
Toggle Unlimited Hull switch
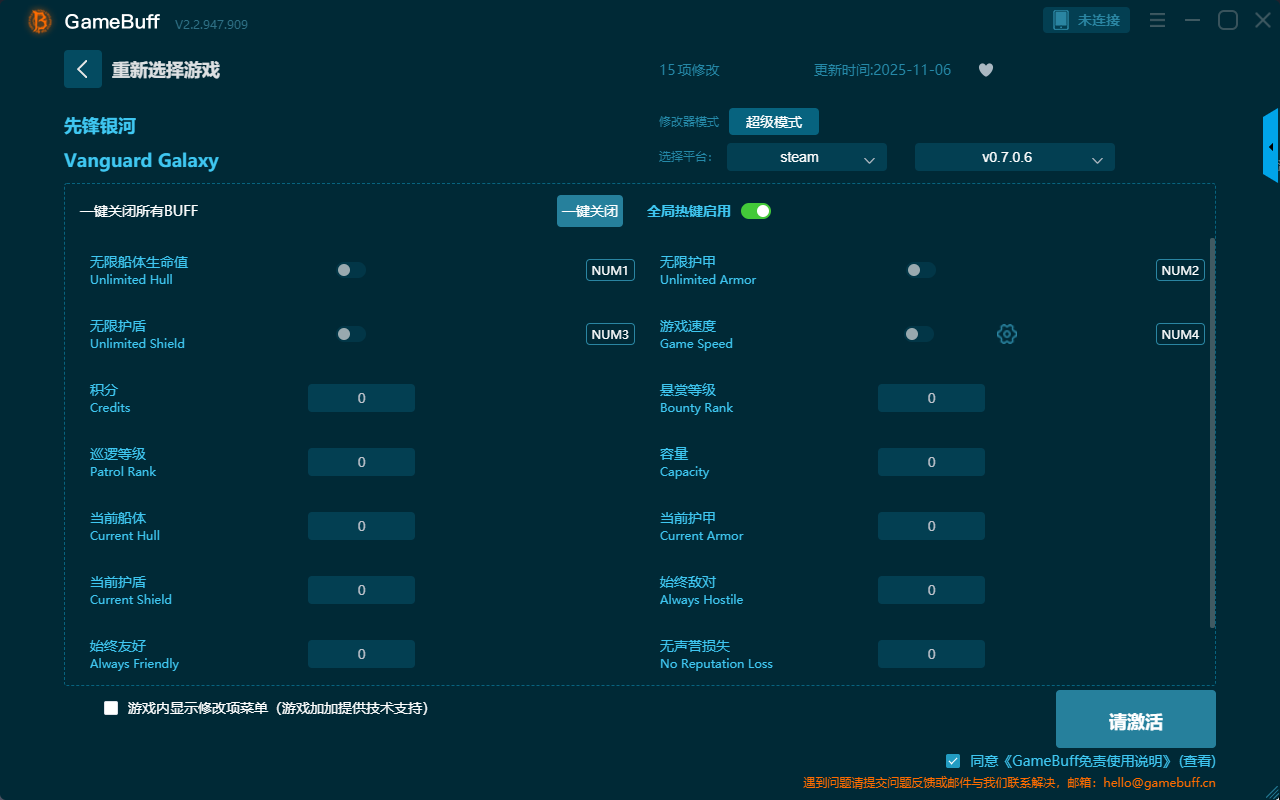point(351,270)
